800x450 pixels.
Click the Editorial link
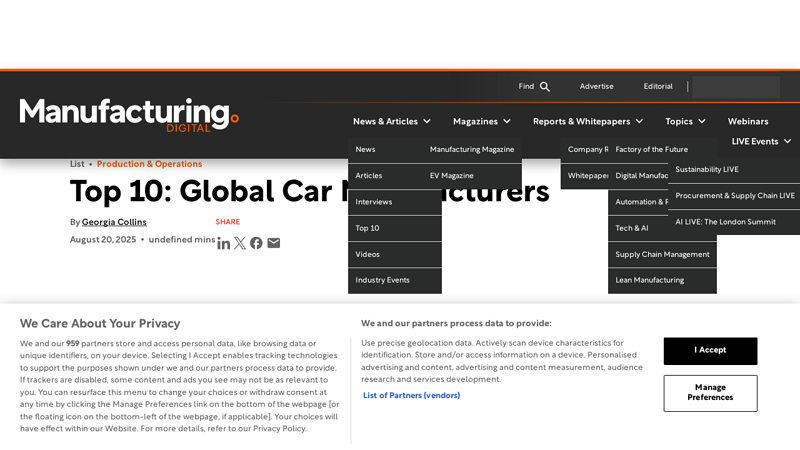coord(658,86)
